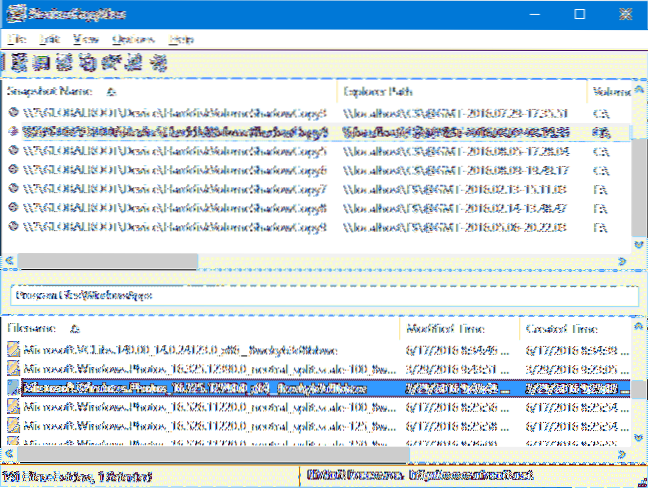Click the snapshot icon of the last snapshot row

coord(13,226)
